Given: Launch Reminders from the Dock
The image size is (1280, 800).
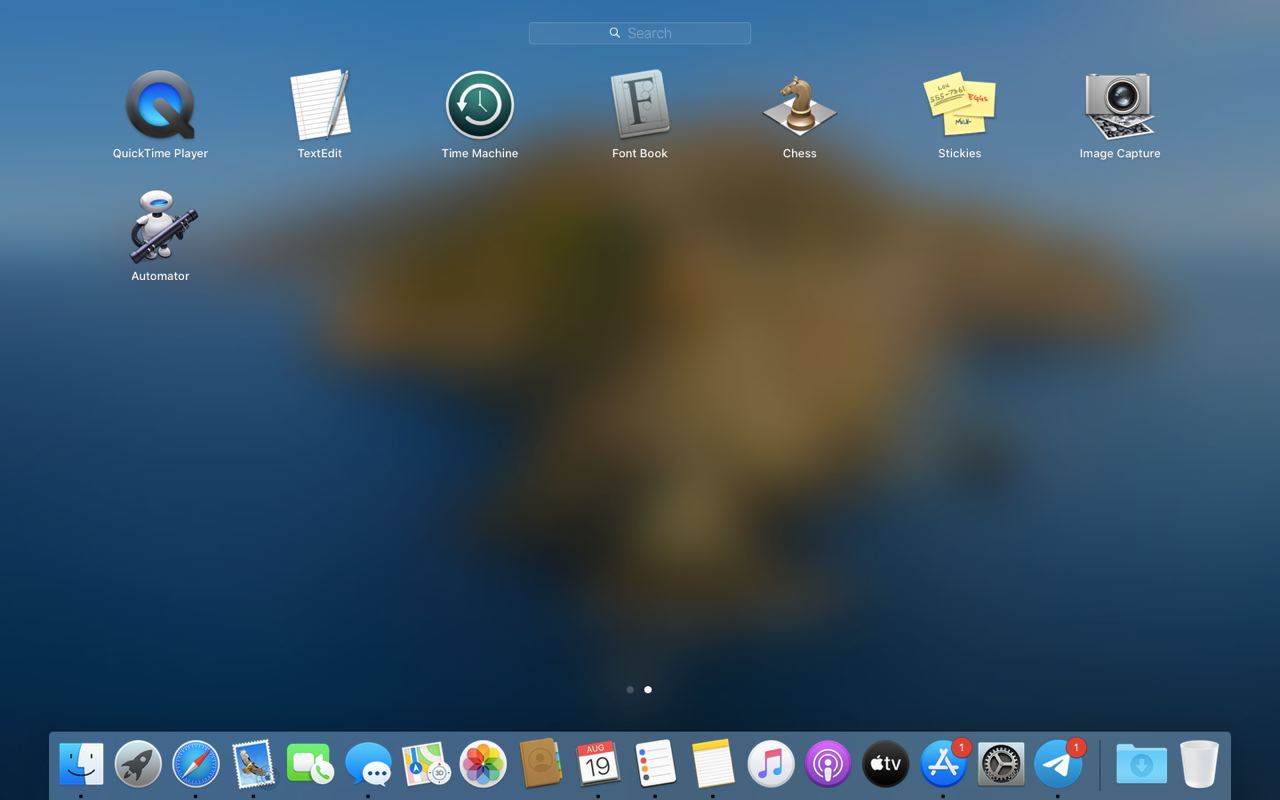Looking at the screenshot, I should click(x=655, y=764).
